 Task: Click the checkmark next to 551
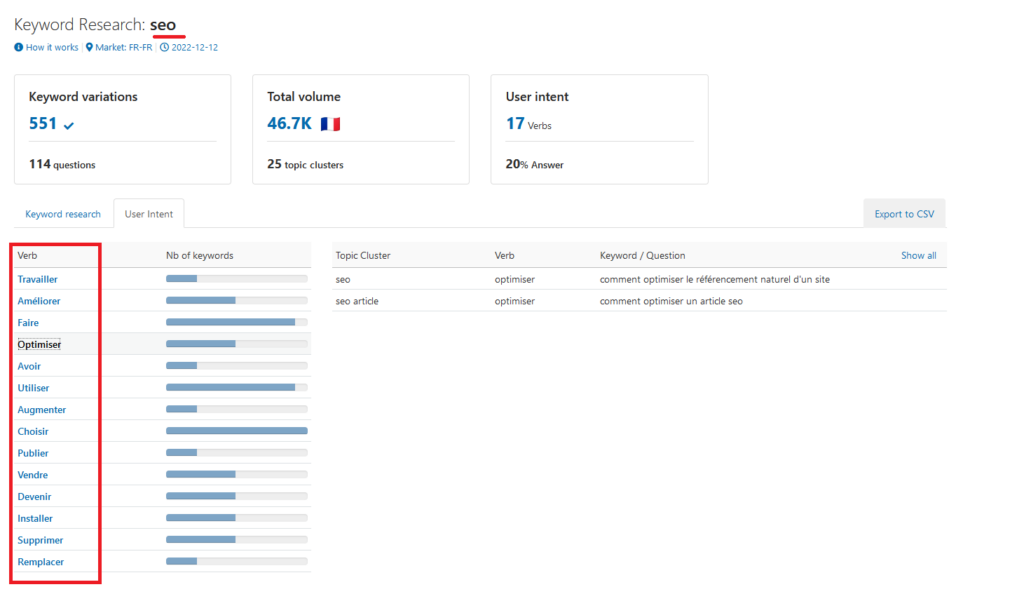69,126
